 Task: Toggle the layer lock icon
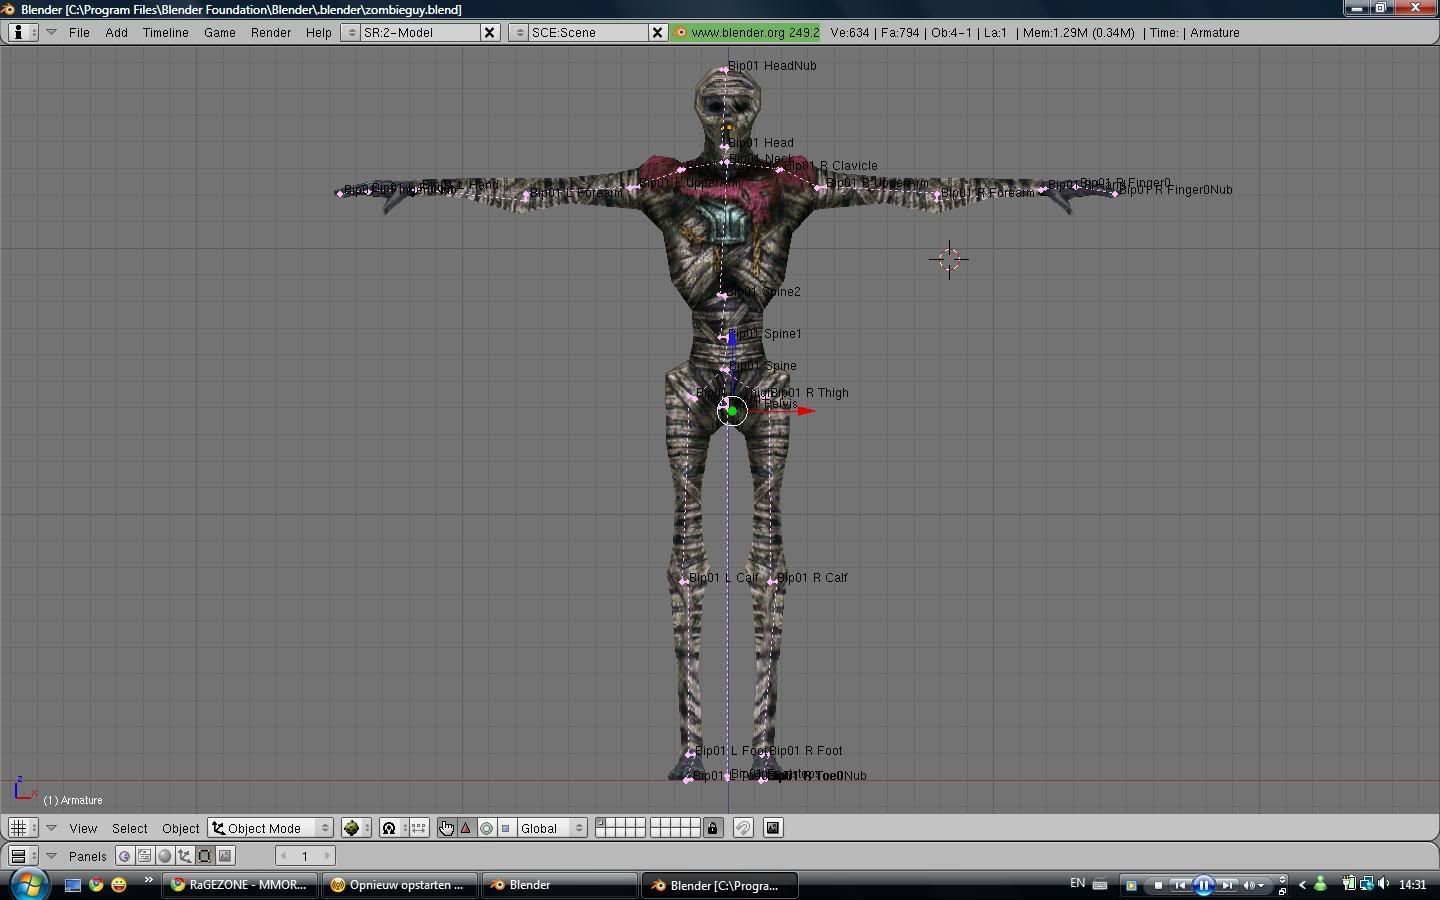pyautogui.click(x=713, y=828)
